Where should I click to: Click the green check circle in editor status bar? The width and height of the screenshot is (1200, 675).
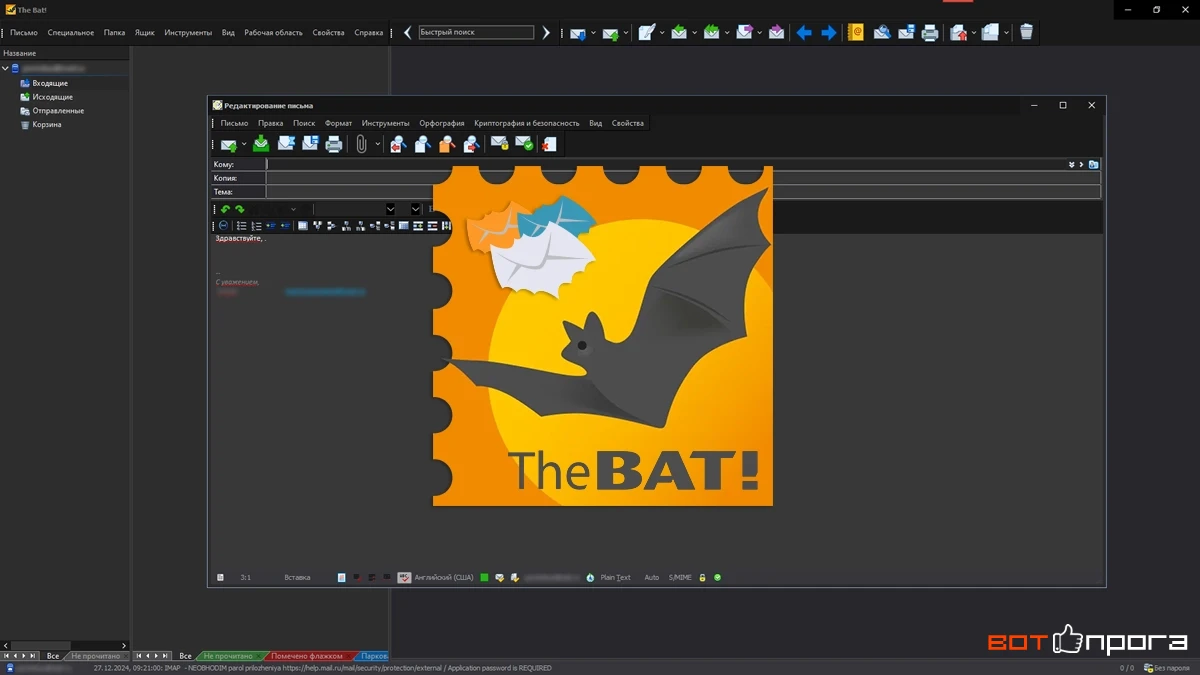pyautogui.click(x=717, y=578)
